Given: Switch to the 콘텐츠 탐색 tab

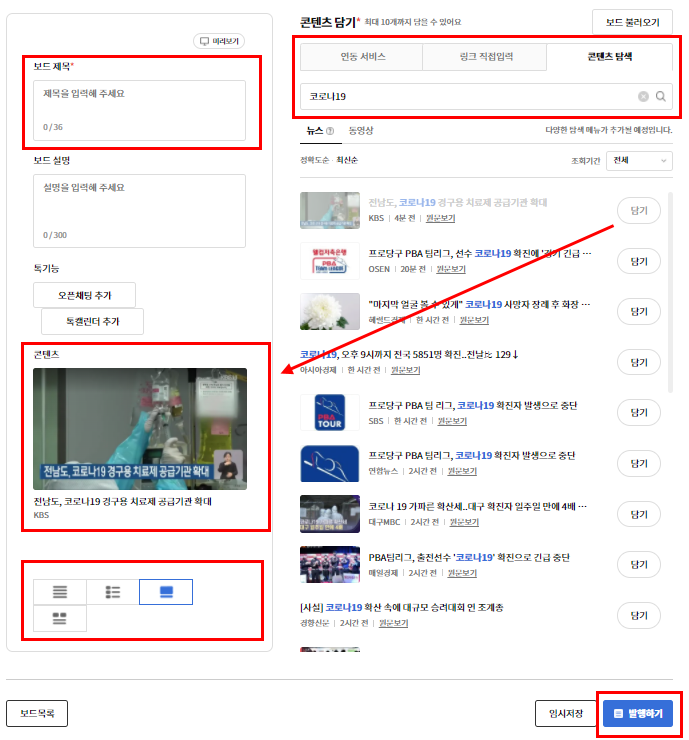Looking at the screenshot, I should pyautogui.click(x=610, y=57).
